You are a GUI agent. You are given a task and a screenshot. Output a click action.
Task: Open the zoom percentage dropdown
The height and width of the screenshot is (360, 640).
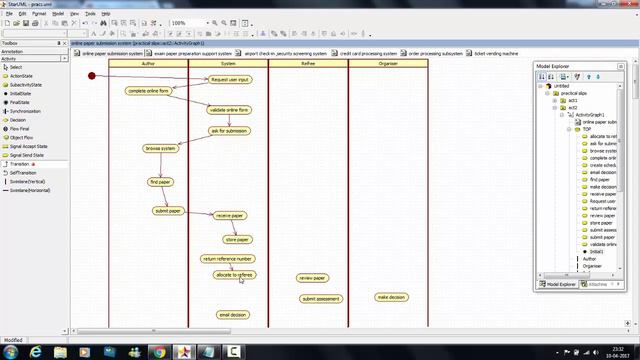[207, 23]
